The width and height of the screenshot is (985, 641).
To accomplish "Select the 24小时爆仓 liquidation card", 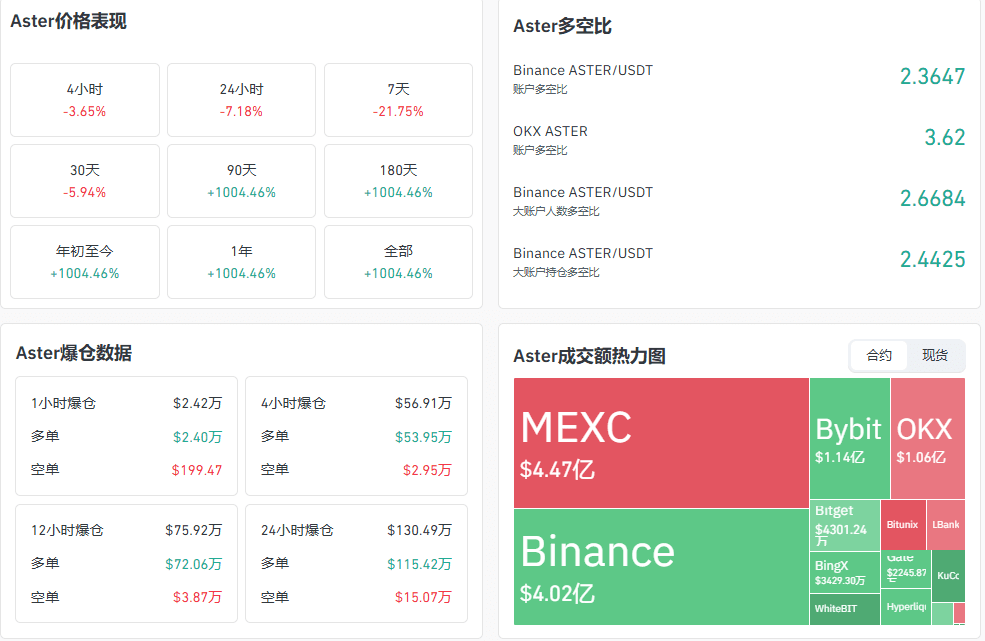I will tap(356, 563).
